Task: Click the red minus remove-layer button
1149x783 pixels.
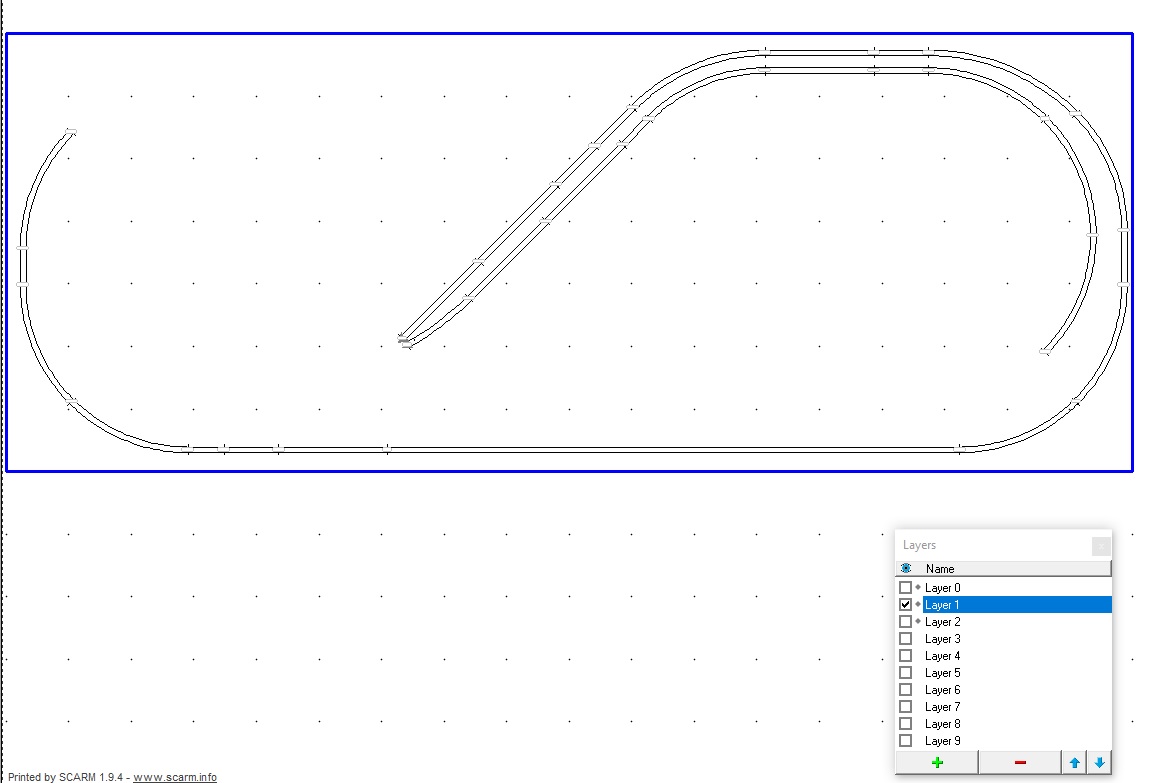Action: 1019,762
